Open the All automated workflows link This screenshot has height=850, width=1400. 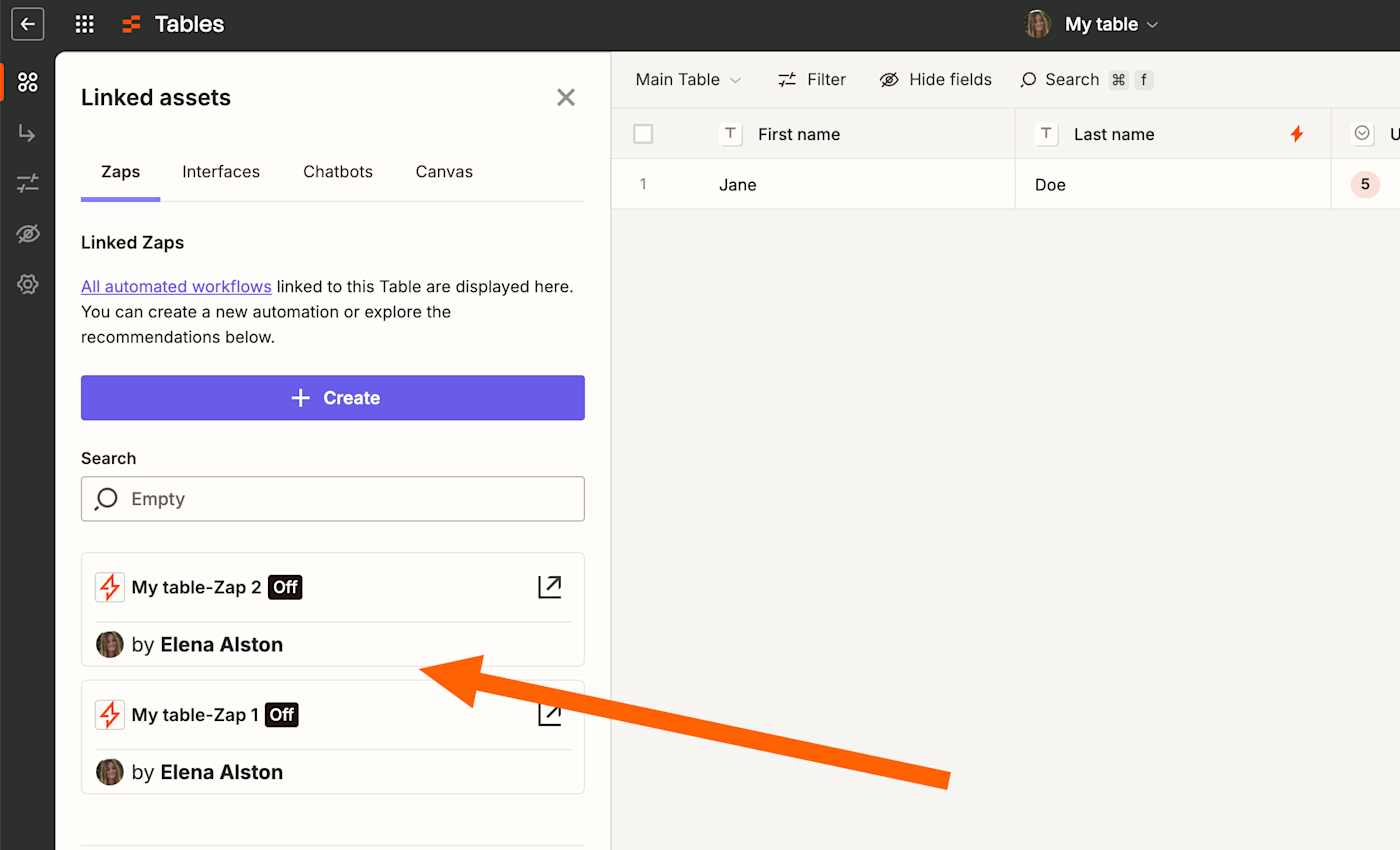point(176,286)
